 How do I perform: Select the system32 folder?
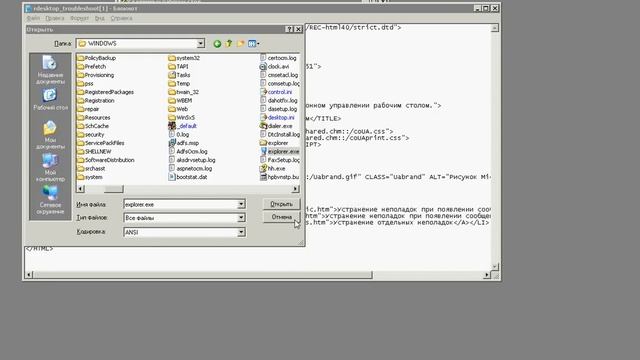pos(184,58)
